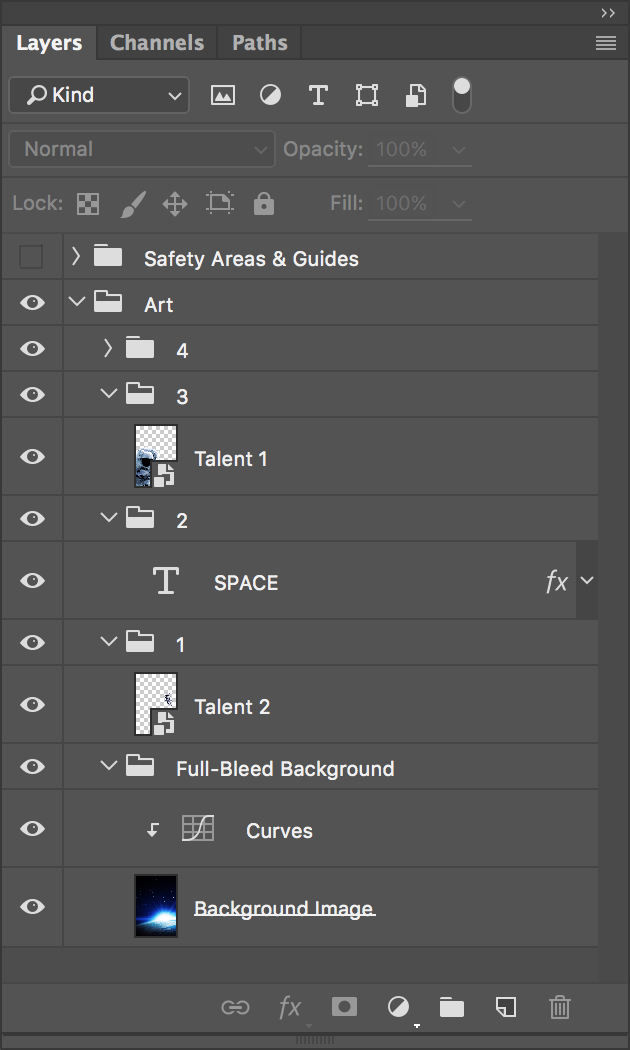Viewport: 630px width, 1050px height.
Task: Open the Opacity slider dropdown arrow
Action: 459,150
